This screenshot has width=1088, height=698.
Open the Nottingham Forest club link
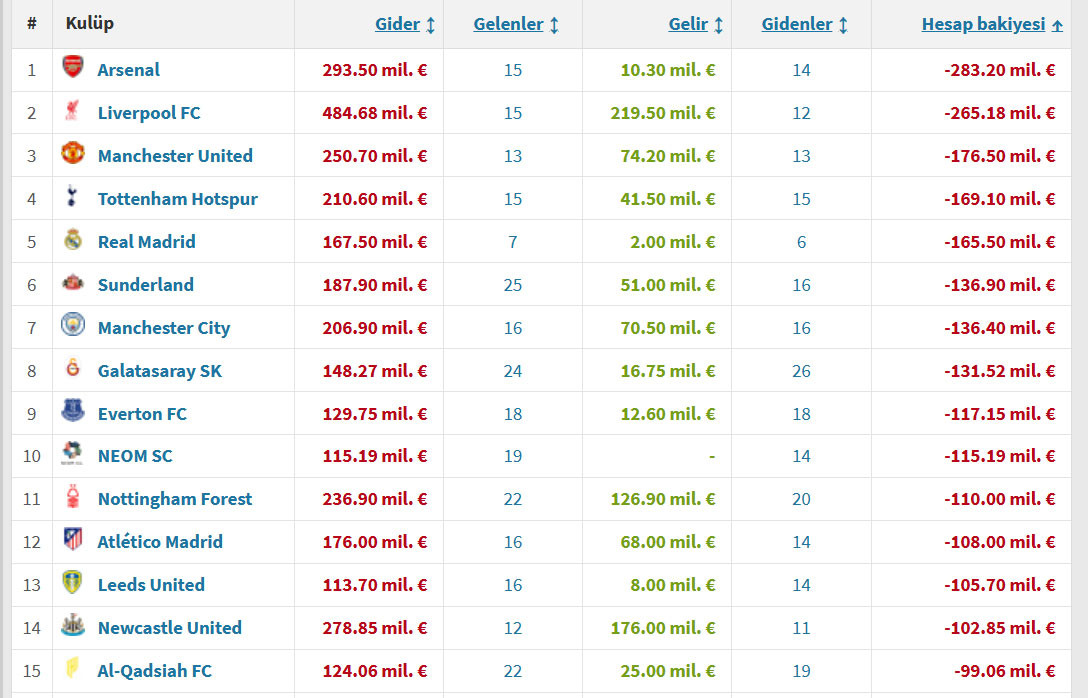(x=174, y=498)
